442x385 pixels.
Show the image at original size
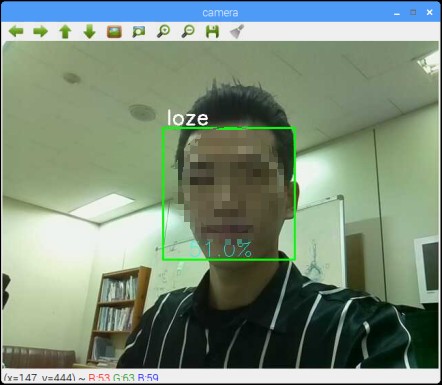[114, 32]
